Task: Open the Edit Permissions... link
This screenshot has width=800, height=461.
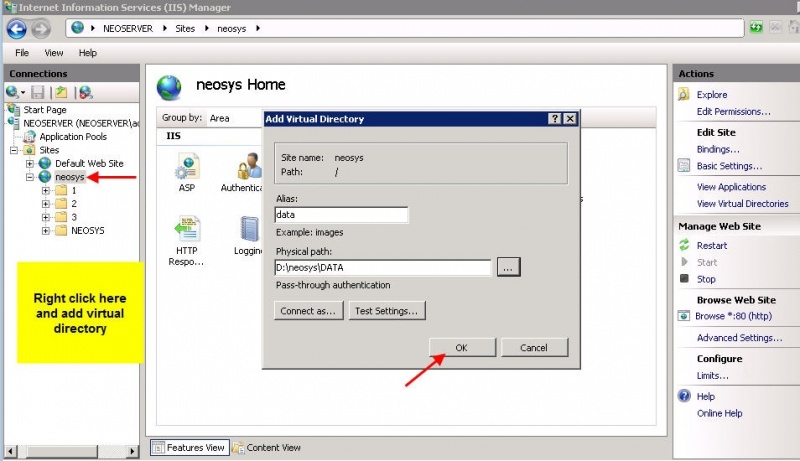Action: [734, 111]
